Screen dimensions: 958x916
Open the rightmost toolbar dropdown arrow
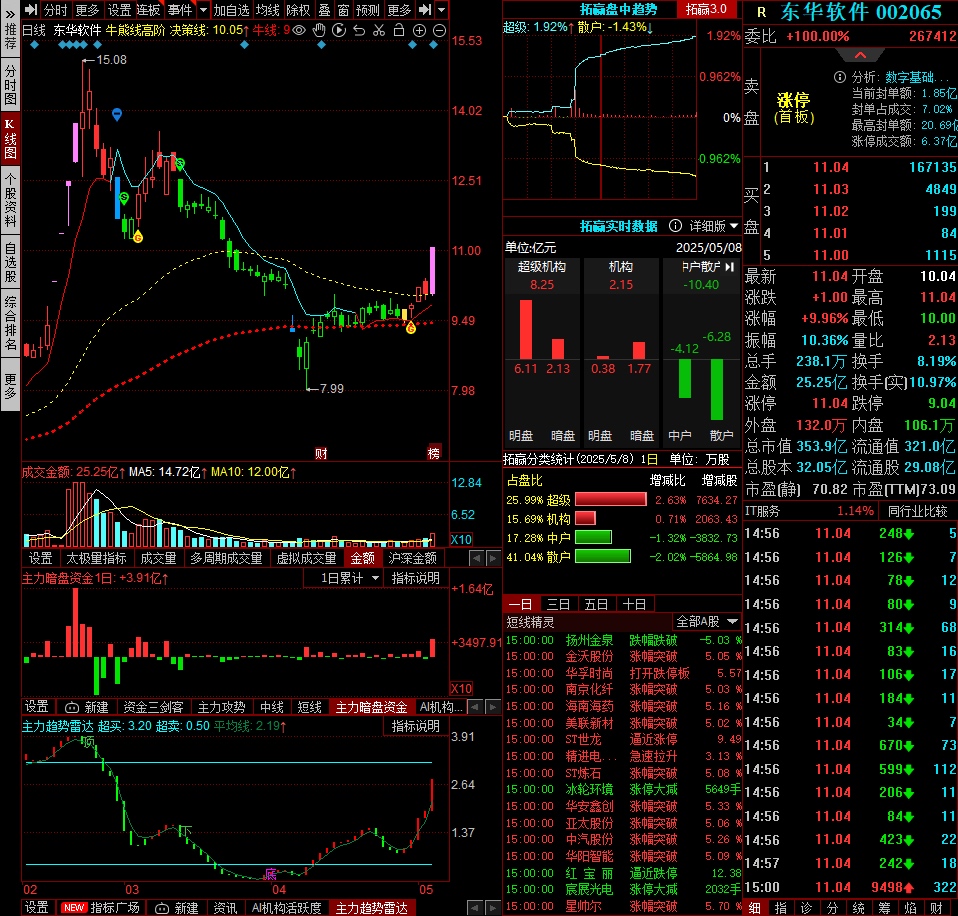pos(442,10)
